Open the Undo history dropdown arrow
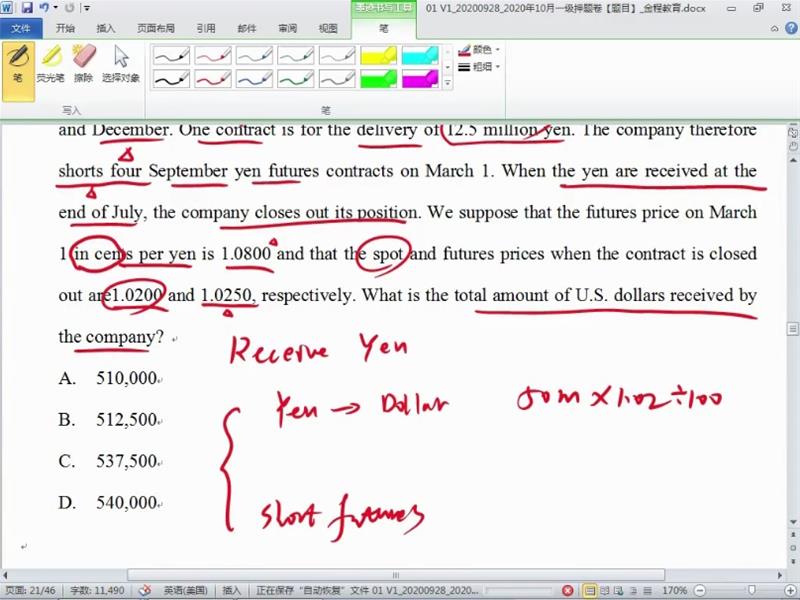 click(56, 8)
